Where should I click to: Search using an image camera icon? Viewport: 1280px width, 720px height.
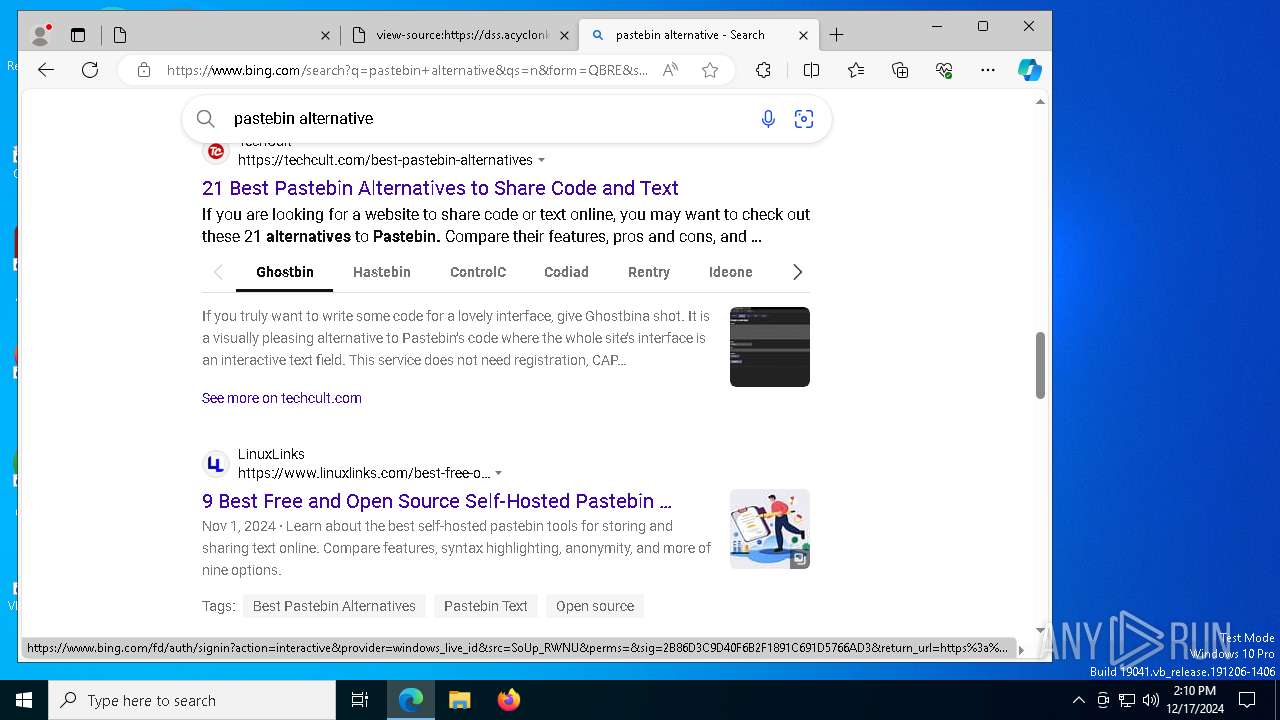pyautogui.click(x=804, y=119)
